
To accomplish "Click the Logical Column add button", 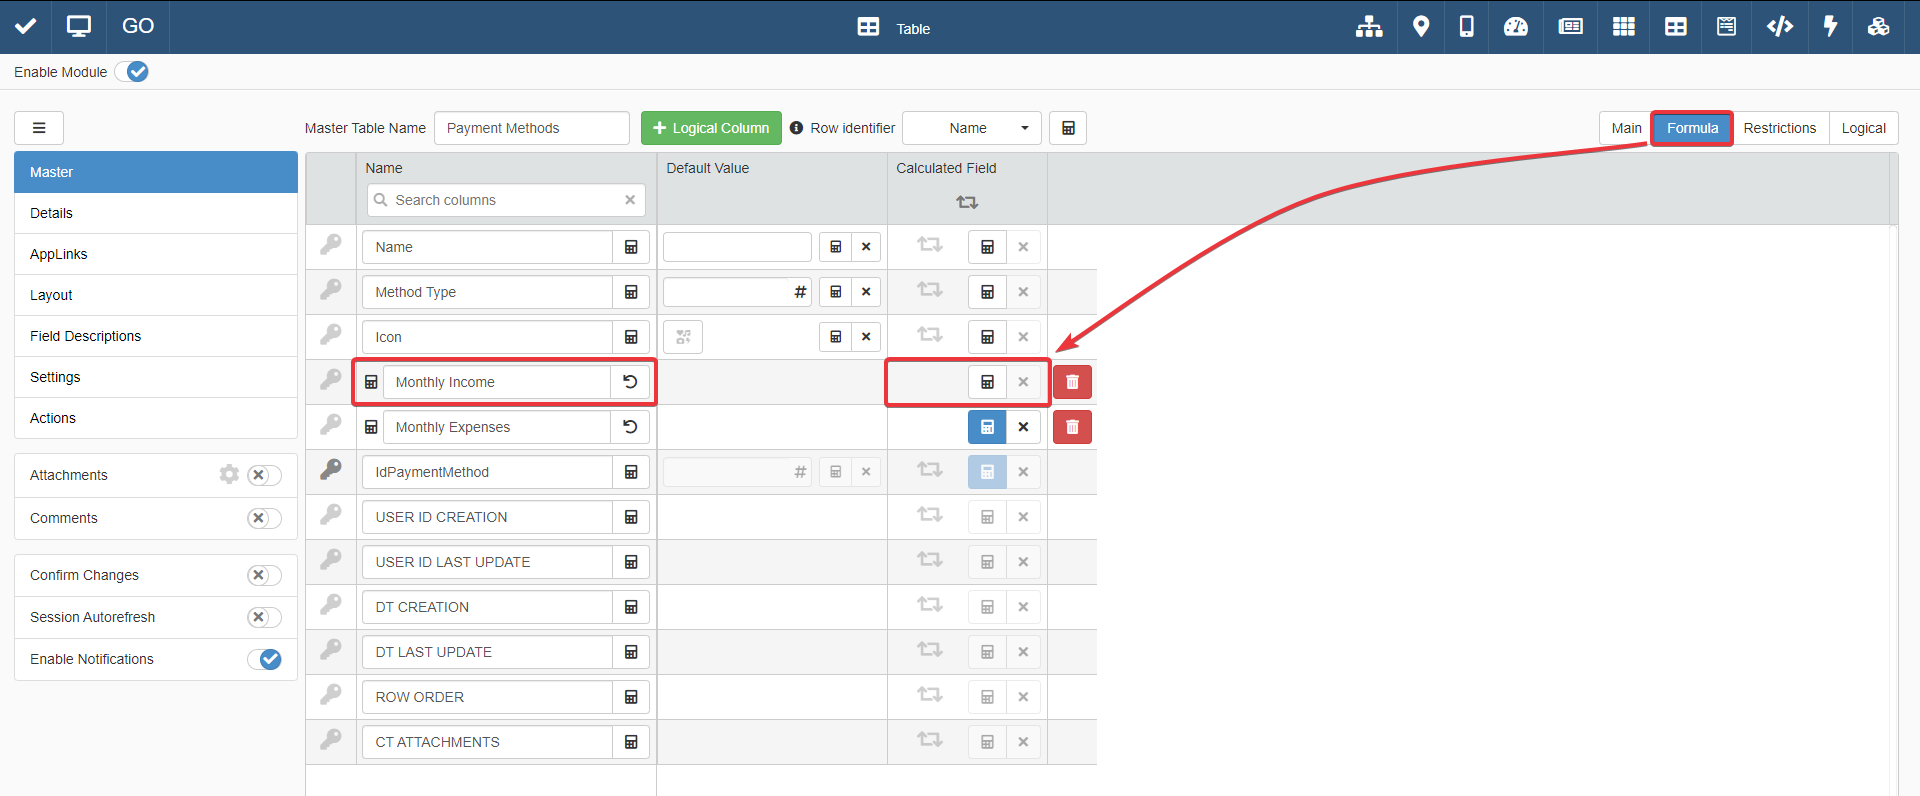I will [x=711, y=128].
